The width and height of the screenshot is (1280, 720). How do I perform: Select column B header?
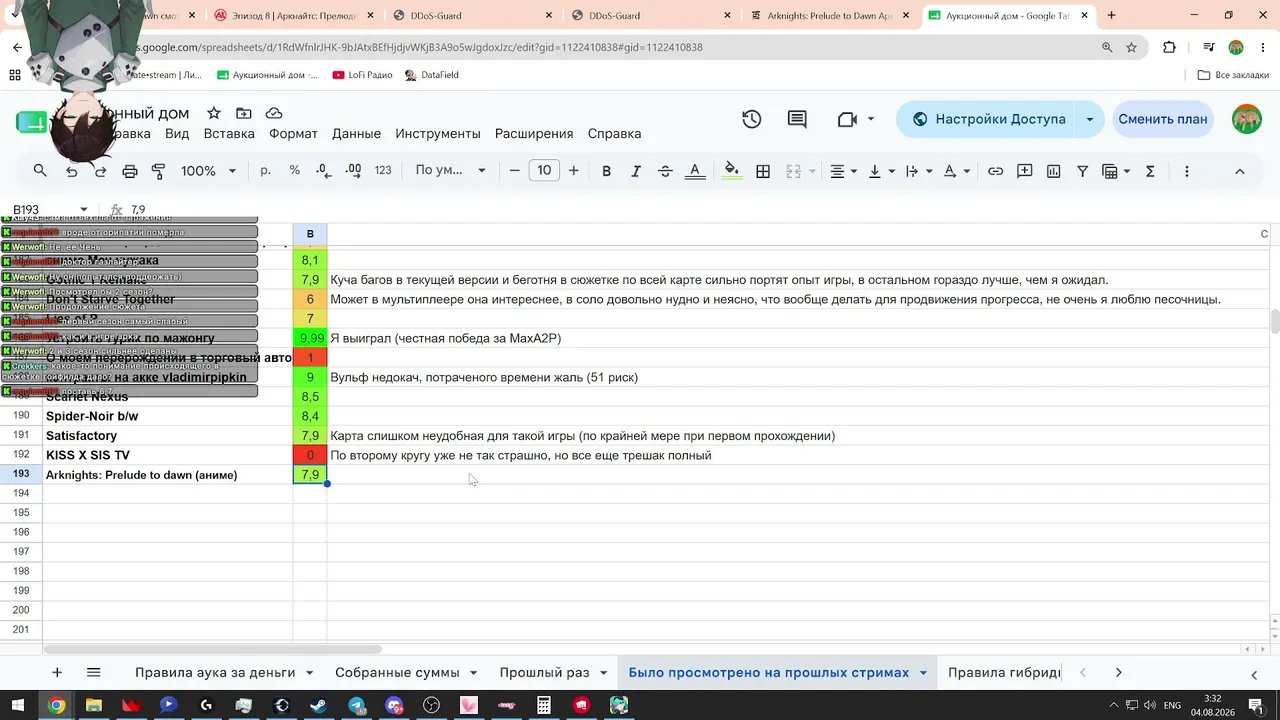(310, 234)
